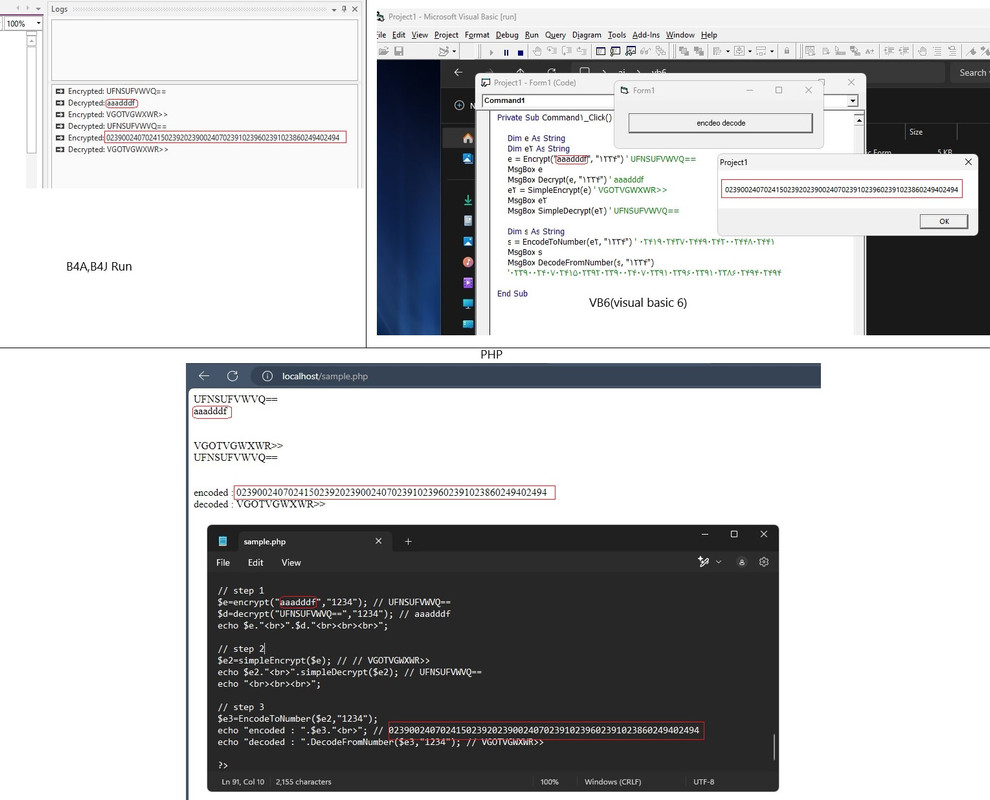Click the VB6 Locals Window toolbar icon
This screenshot has height=800, width=990.
tap(600, 51)
